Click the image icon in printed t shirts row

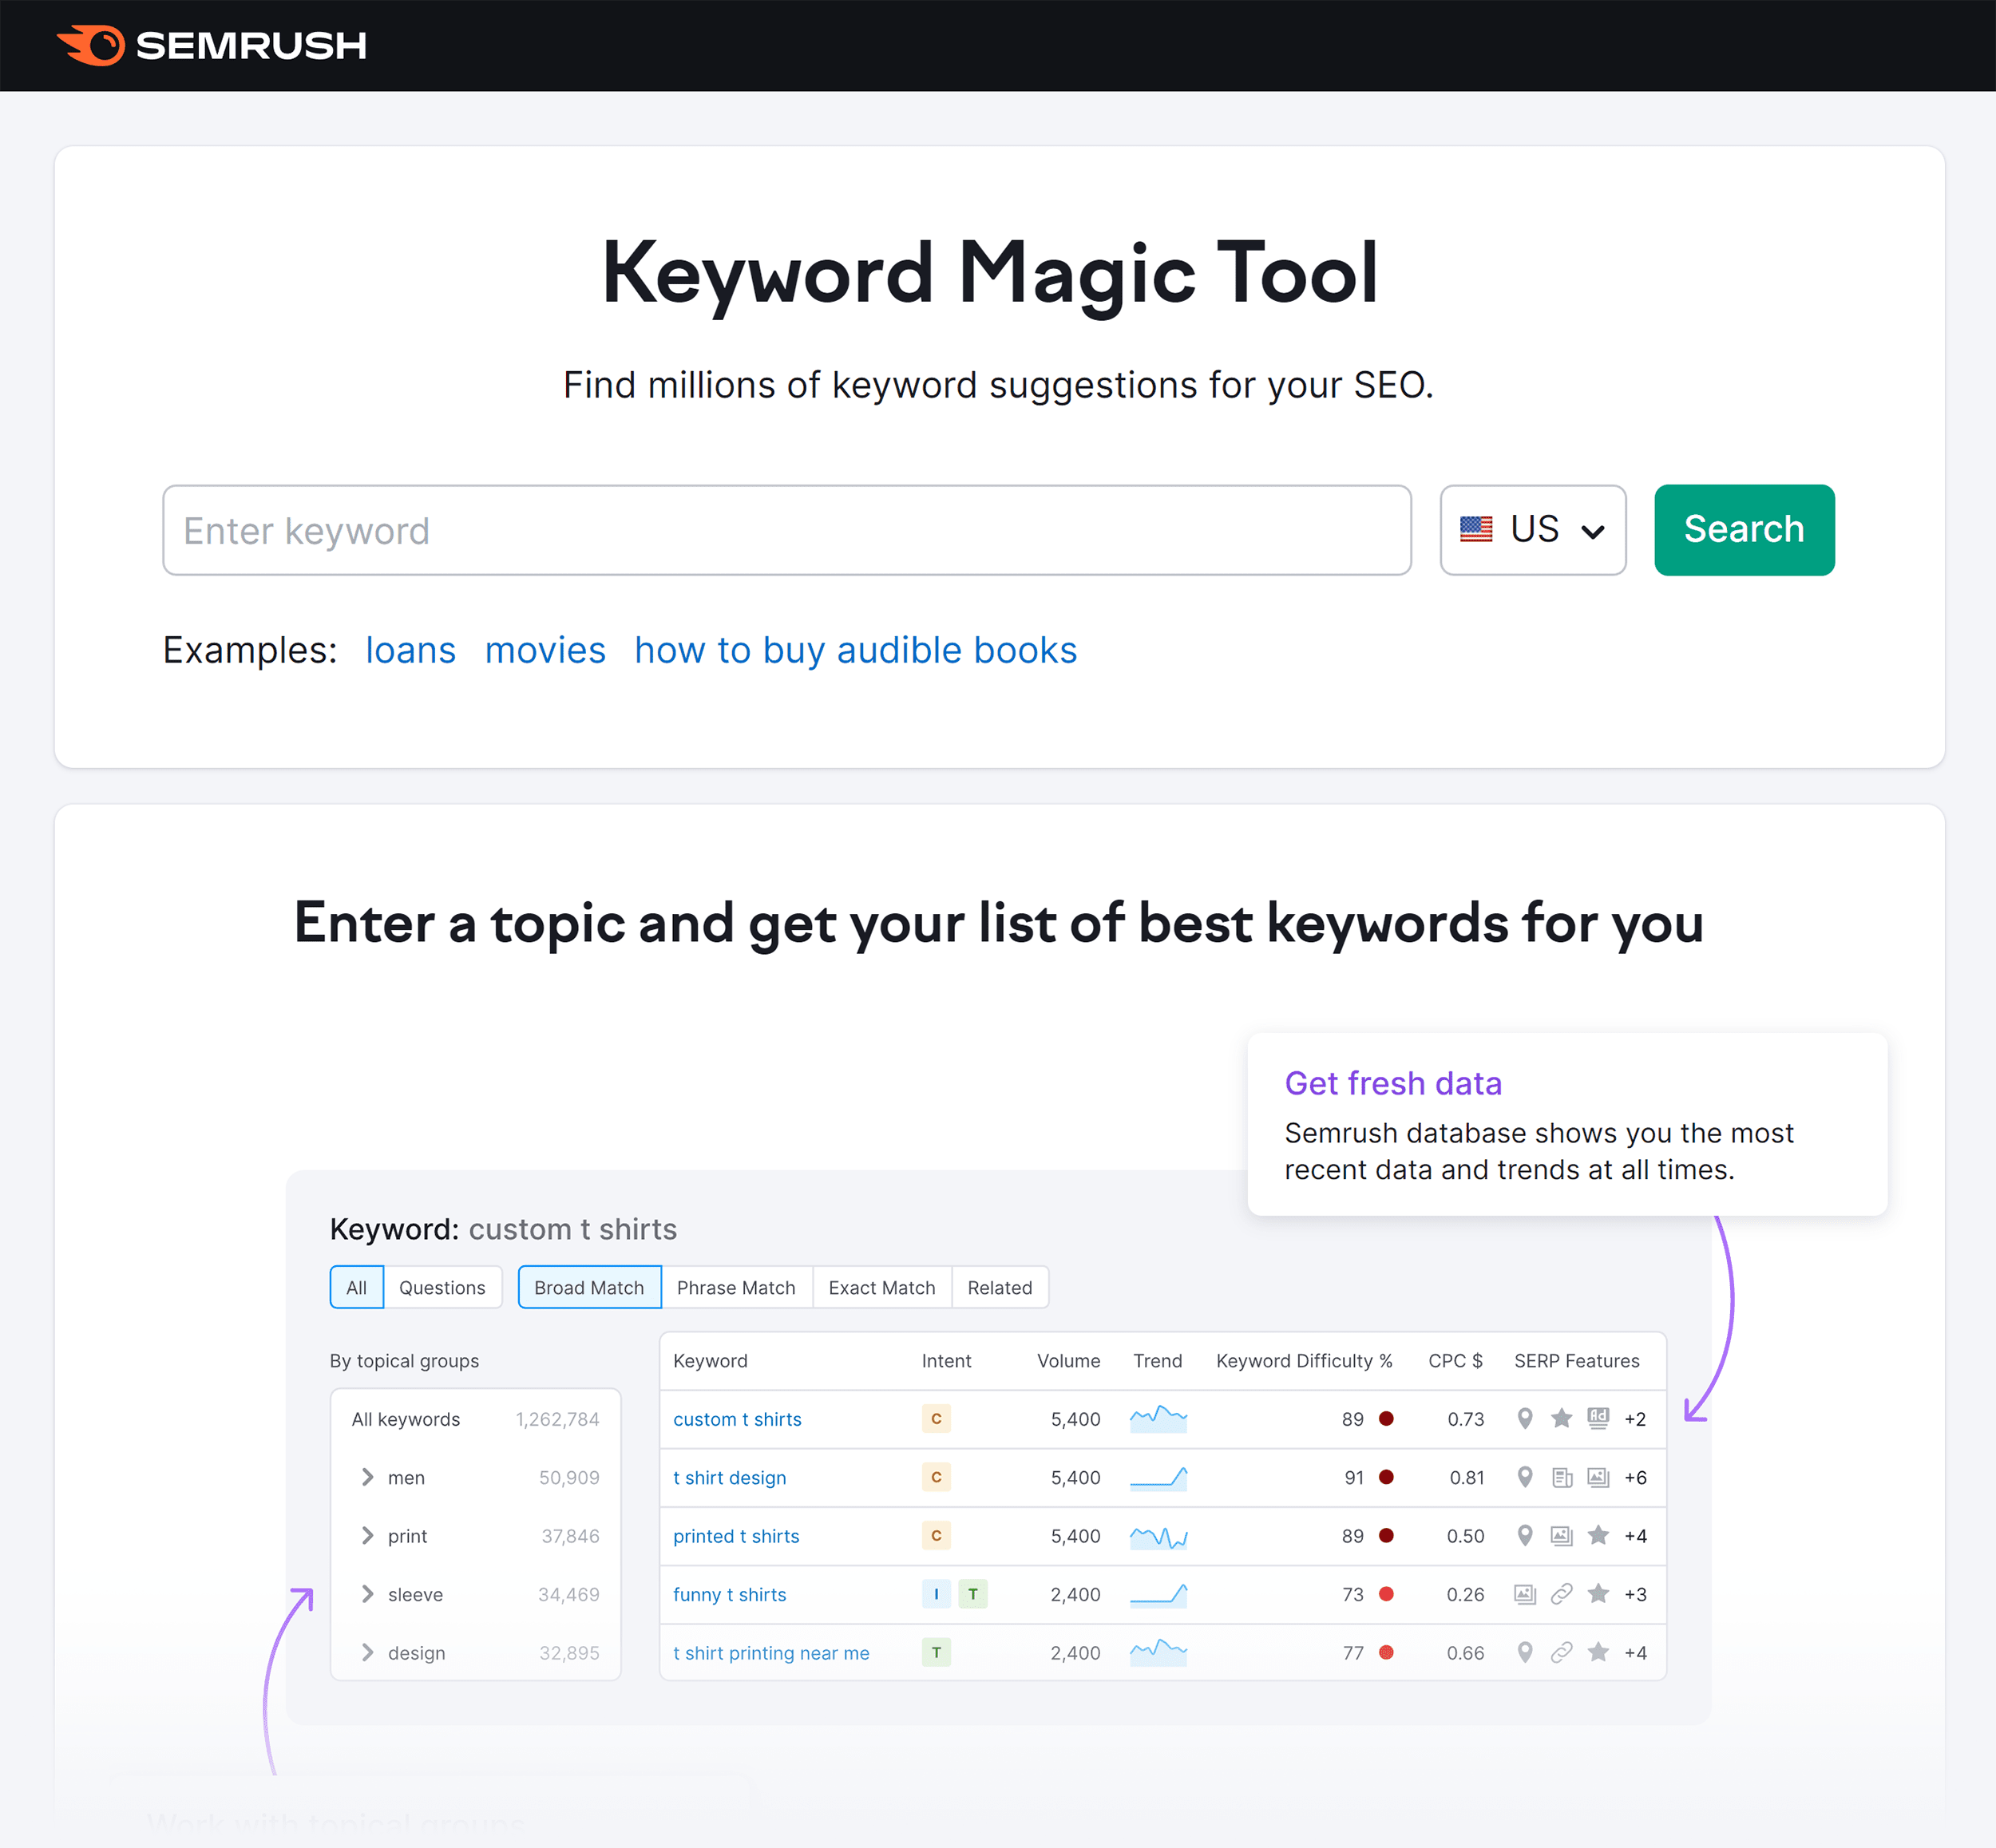pyautogui.click(x=1561, y=1535)
